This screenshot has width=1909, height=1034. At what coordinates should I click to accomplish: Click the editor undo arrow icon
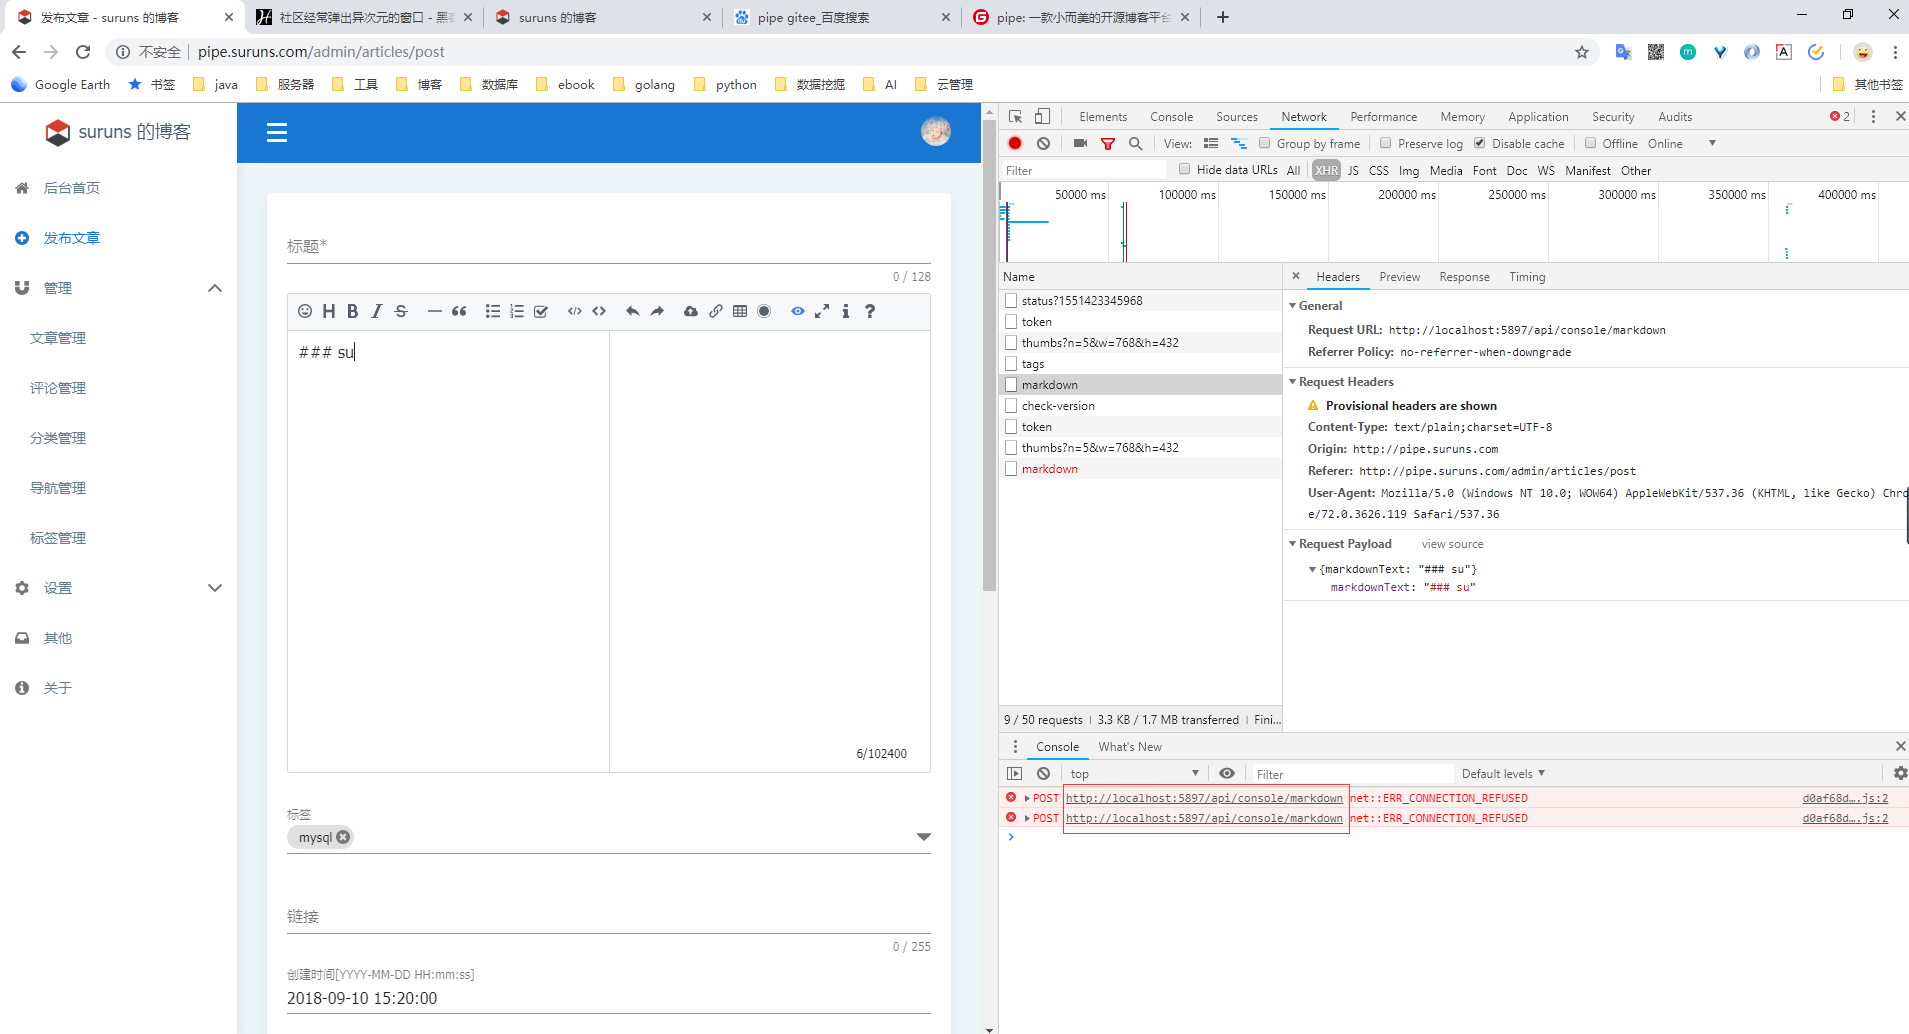(632, 311)
